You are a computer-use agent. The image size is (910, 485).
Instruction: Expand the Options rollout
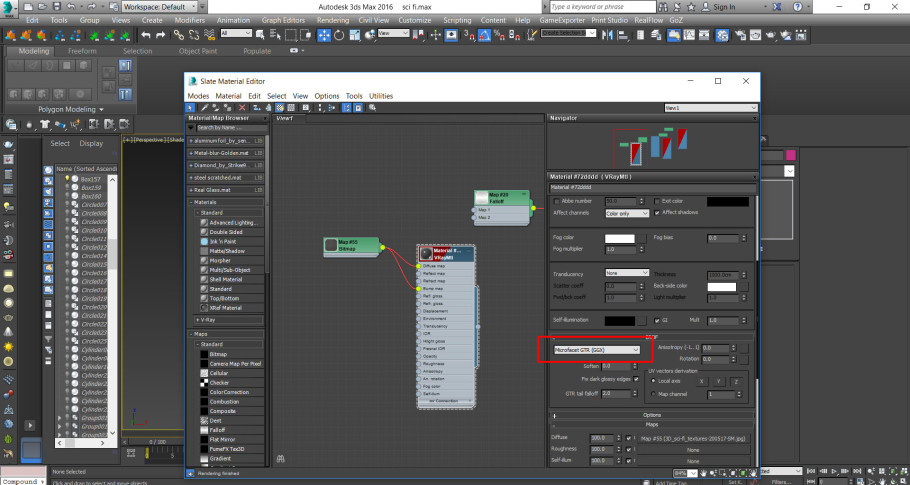(652, 415)
